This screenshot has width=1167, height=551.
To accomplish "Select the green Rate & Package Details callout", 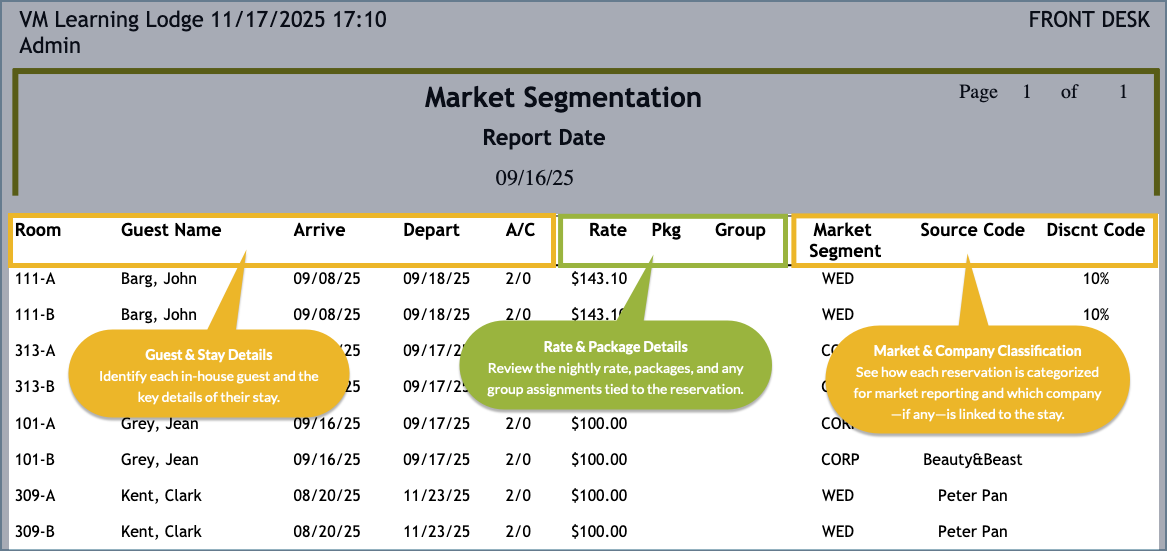I will (615, 368).
